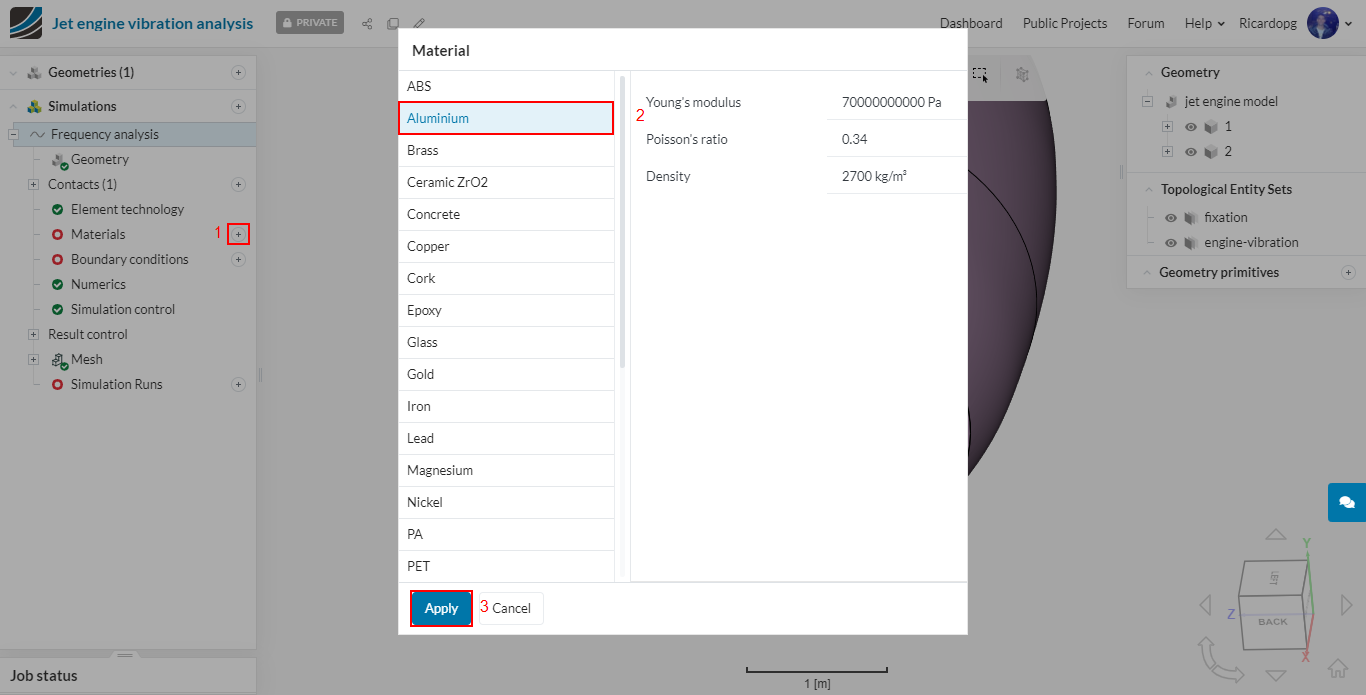The image size is (1366, 695).
Task: Add a geometry primitive with plus icon
Action: pyautogui.click(x=1348, y=272)
